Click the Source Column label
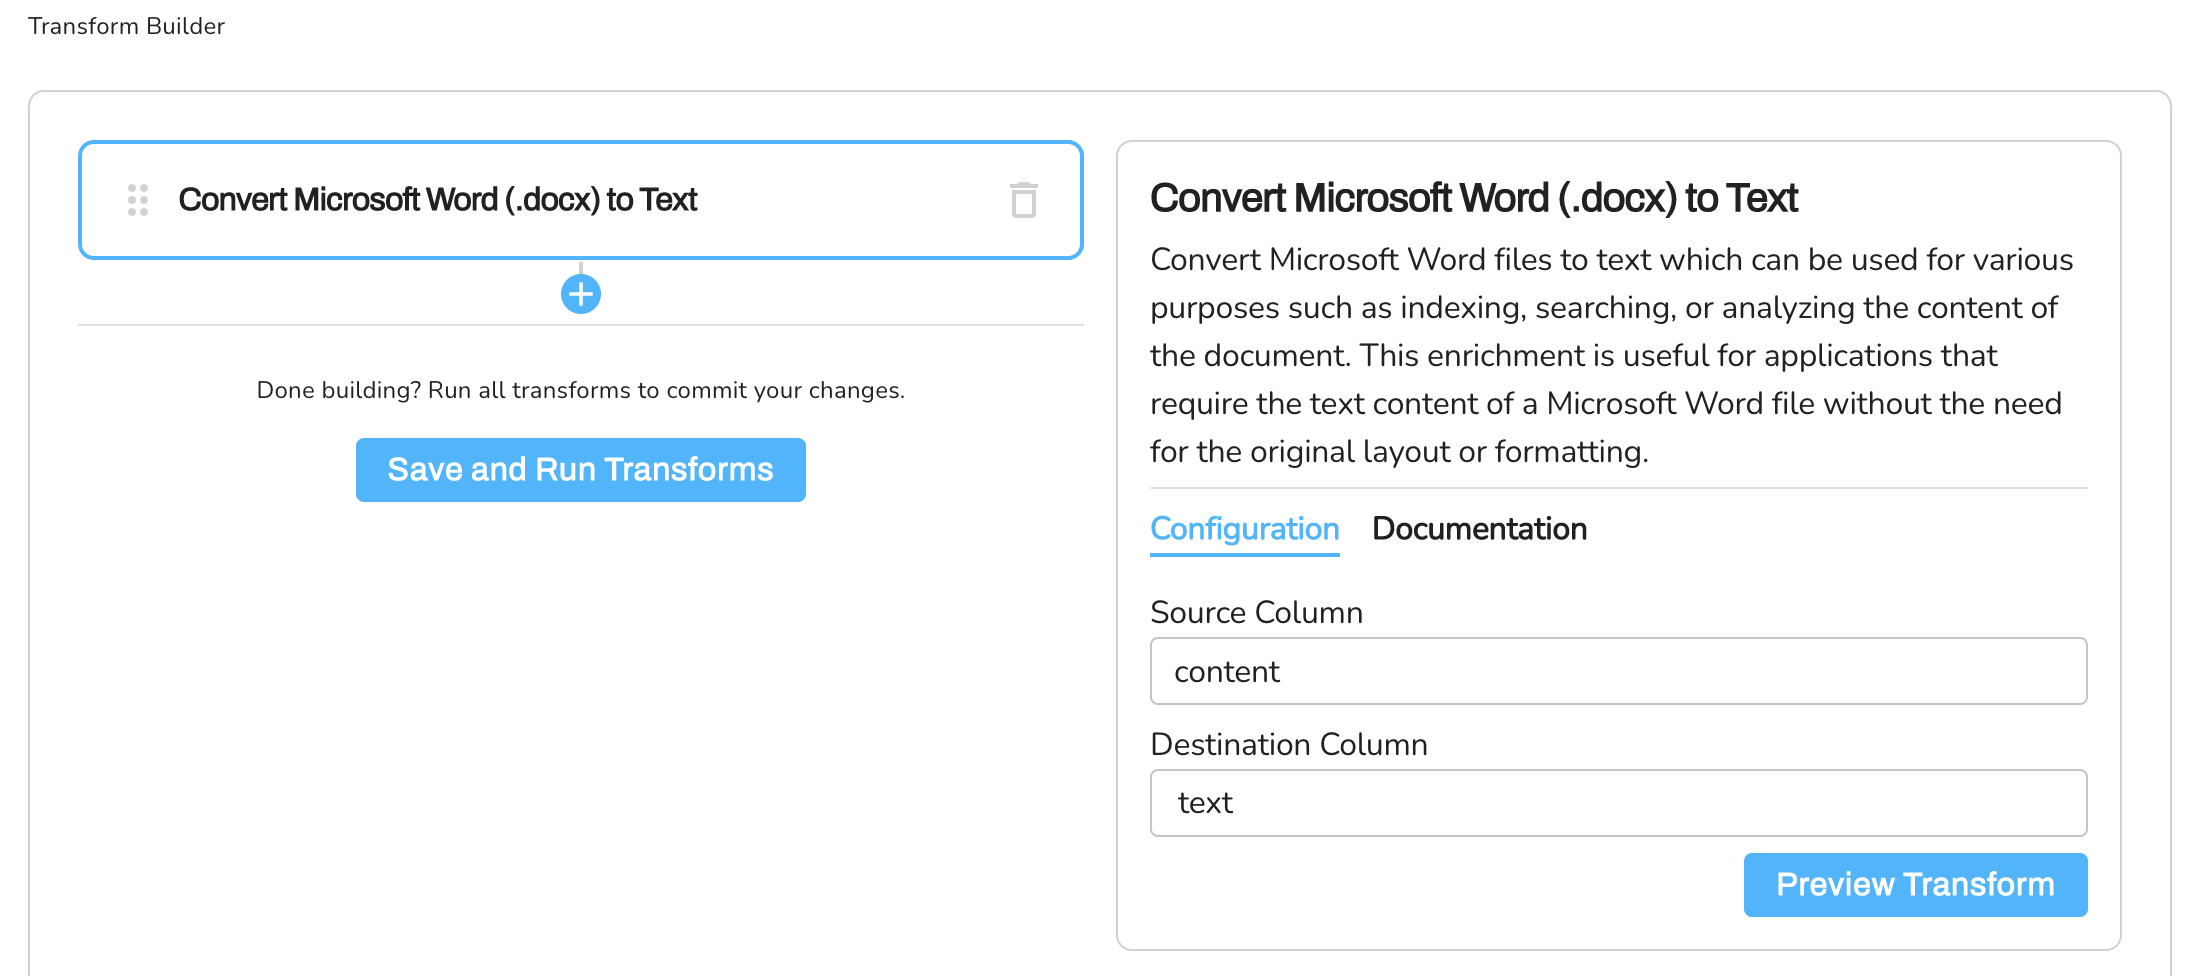This screenshot has height=976, width=2192. click(x=1256, y=612)
